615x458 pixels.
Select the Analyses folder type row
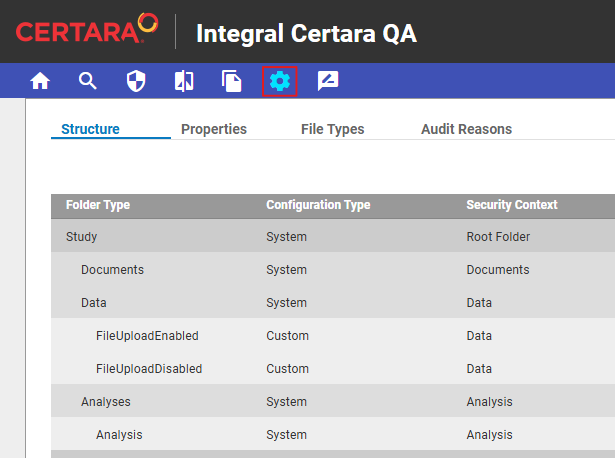(333, 401)
